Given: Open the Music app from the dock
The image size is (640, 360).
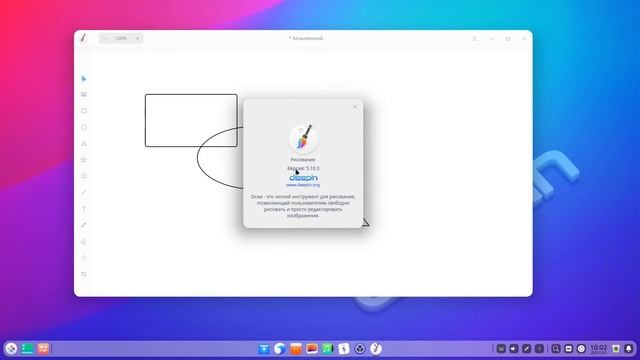Looking at the screenshot, I should [x=328, y=349].
